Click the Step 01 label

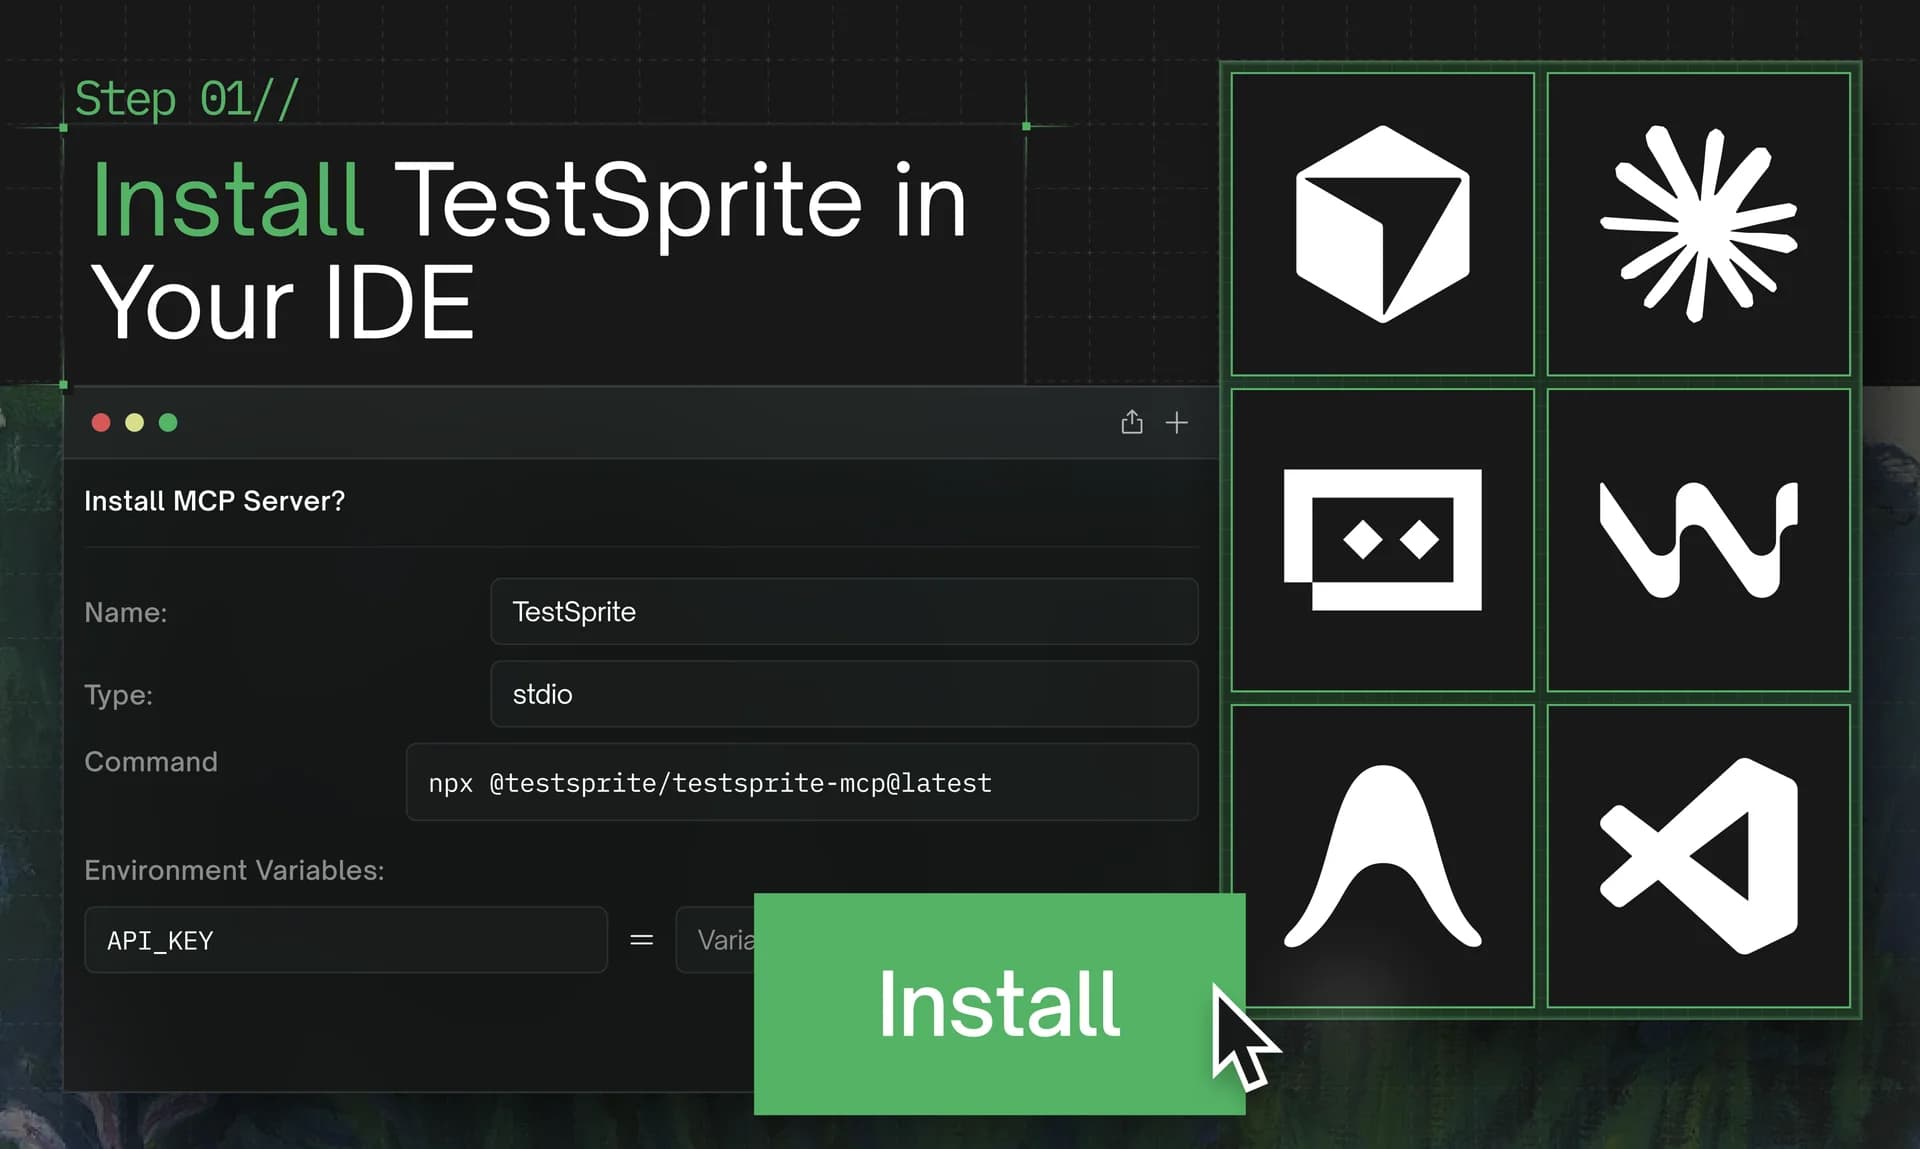click(x=186, y=98)
